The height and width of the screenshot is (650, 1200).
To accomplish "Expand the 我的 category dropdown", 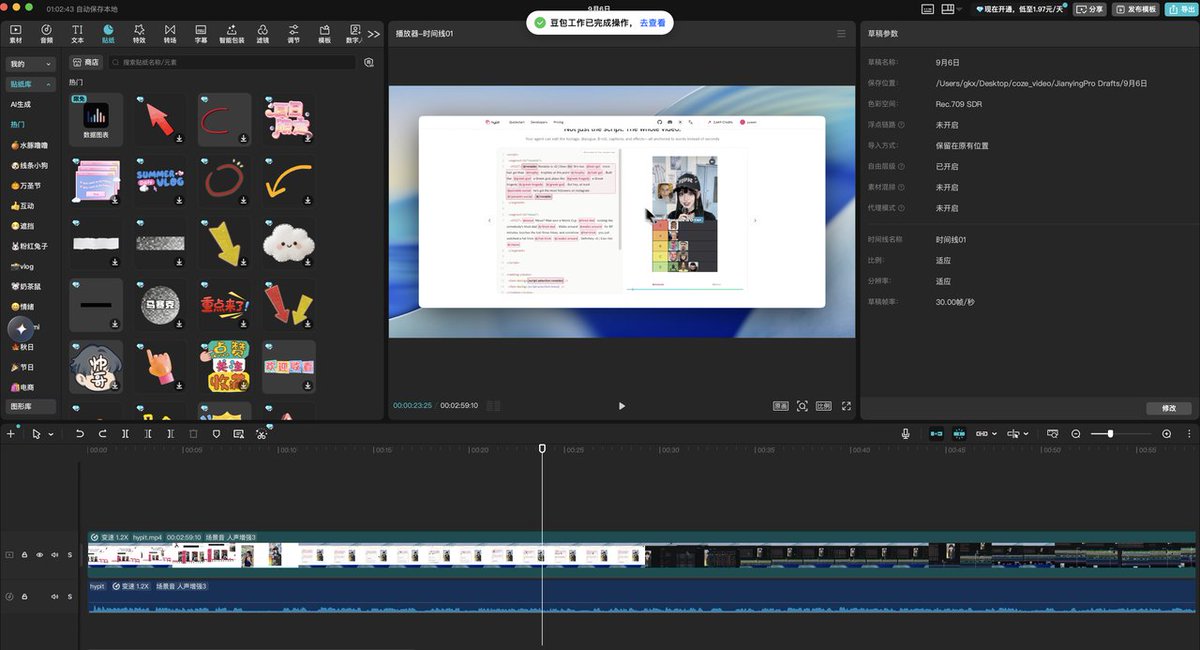I will click(30, 64).
